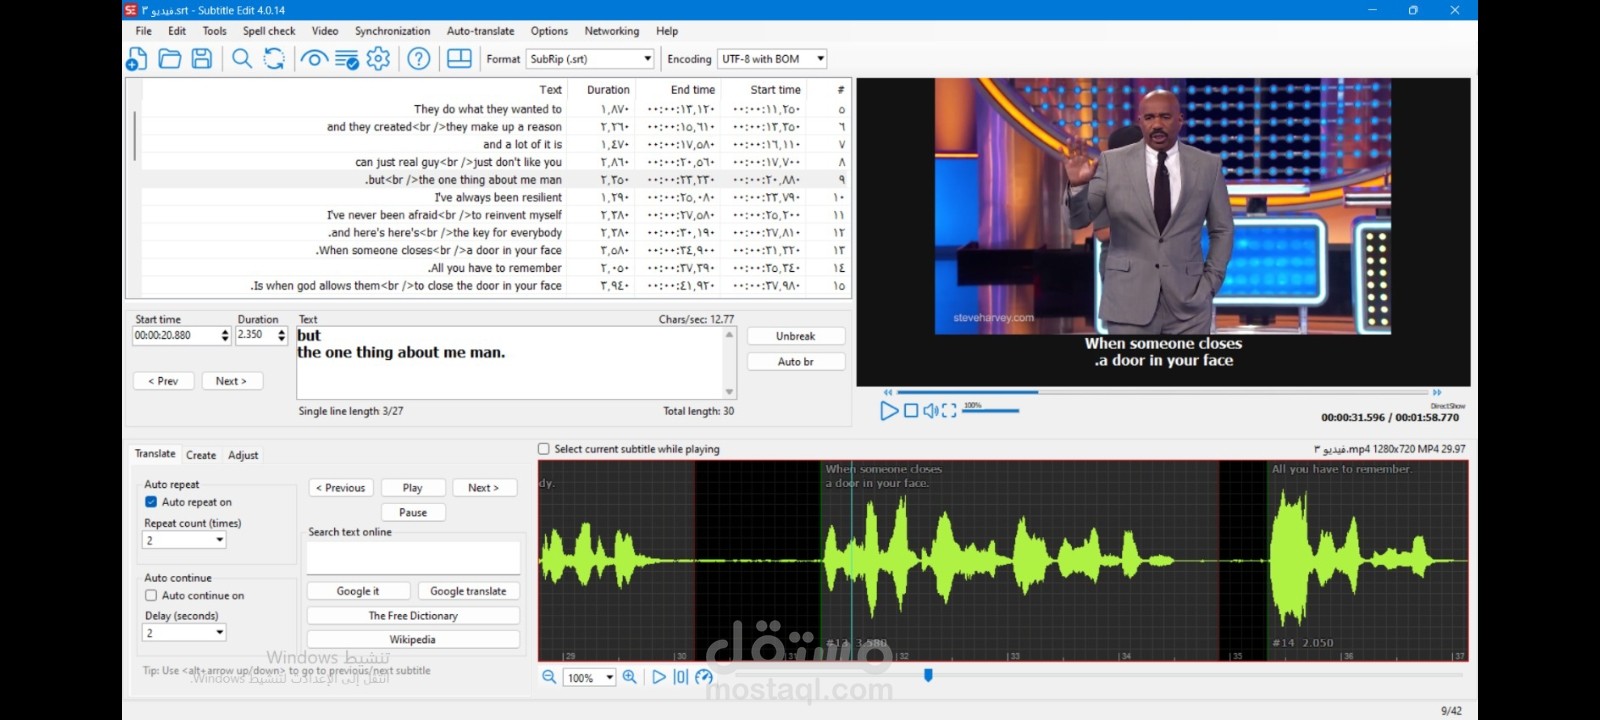Click the Auto br button
This screenshot has height=720, width=1600.
click(796, 362)
